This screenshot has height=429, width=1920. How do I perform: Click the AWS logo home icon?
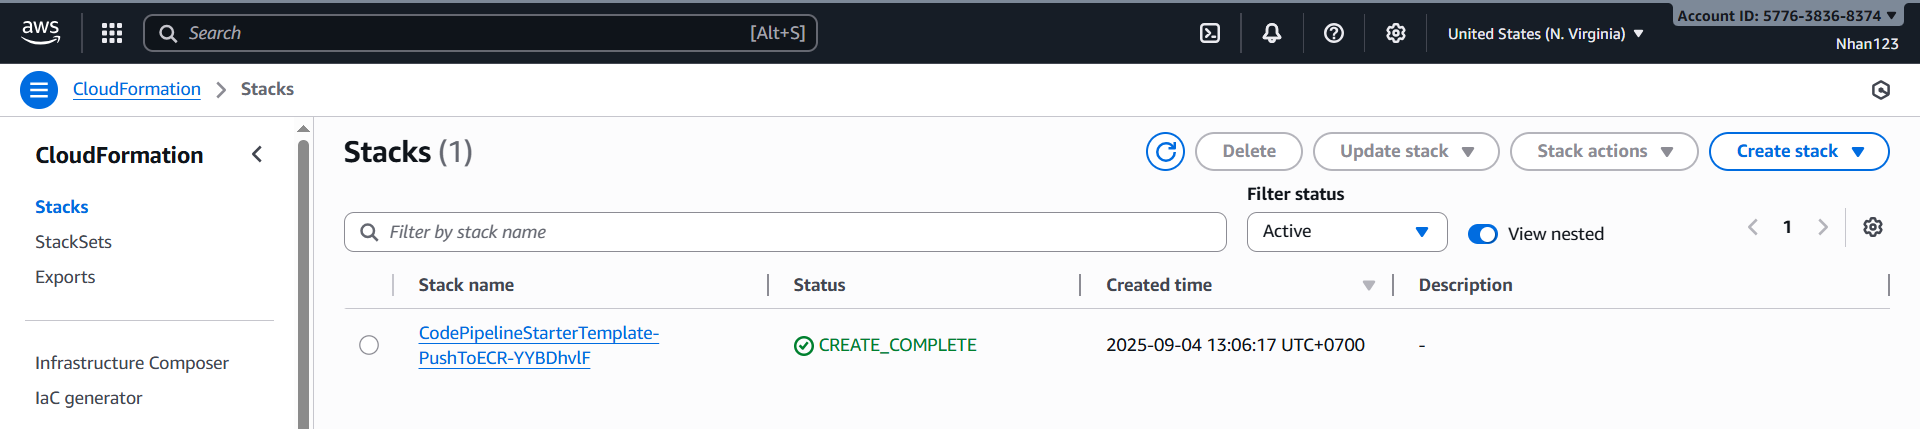coord(41,33)
